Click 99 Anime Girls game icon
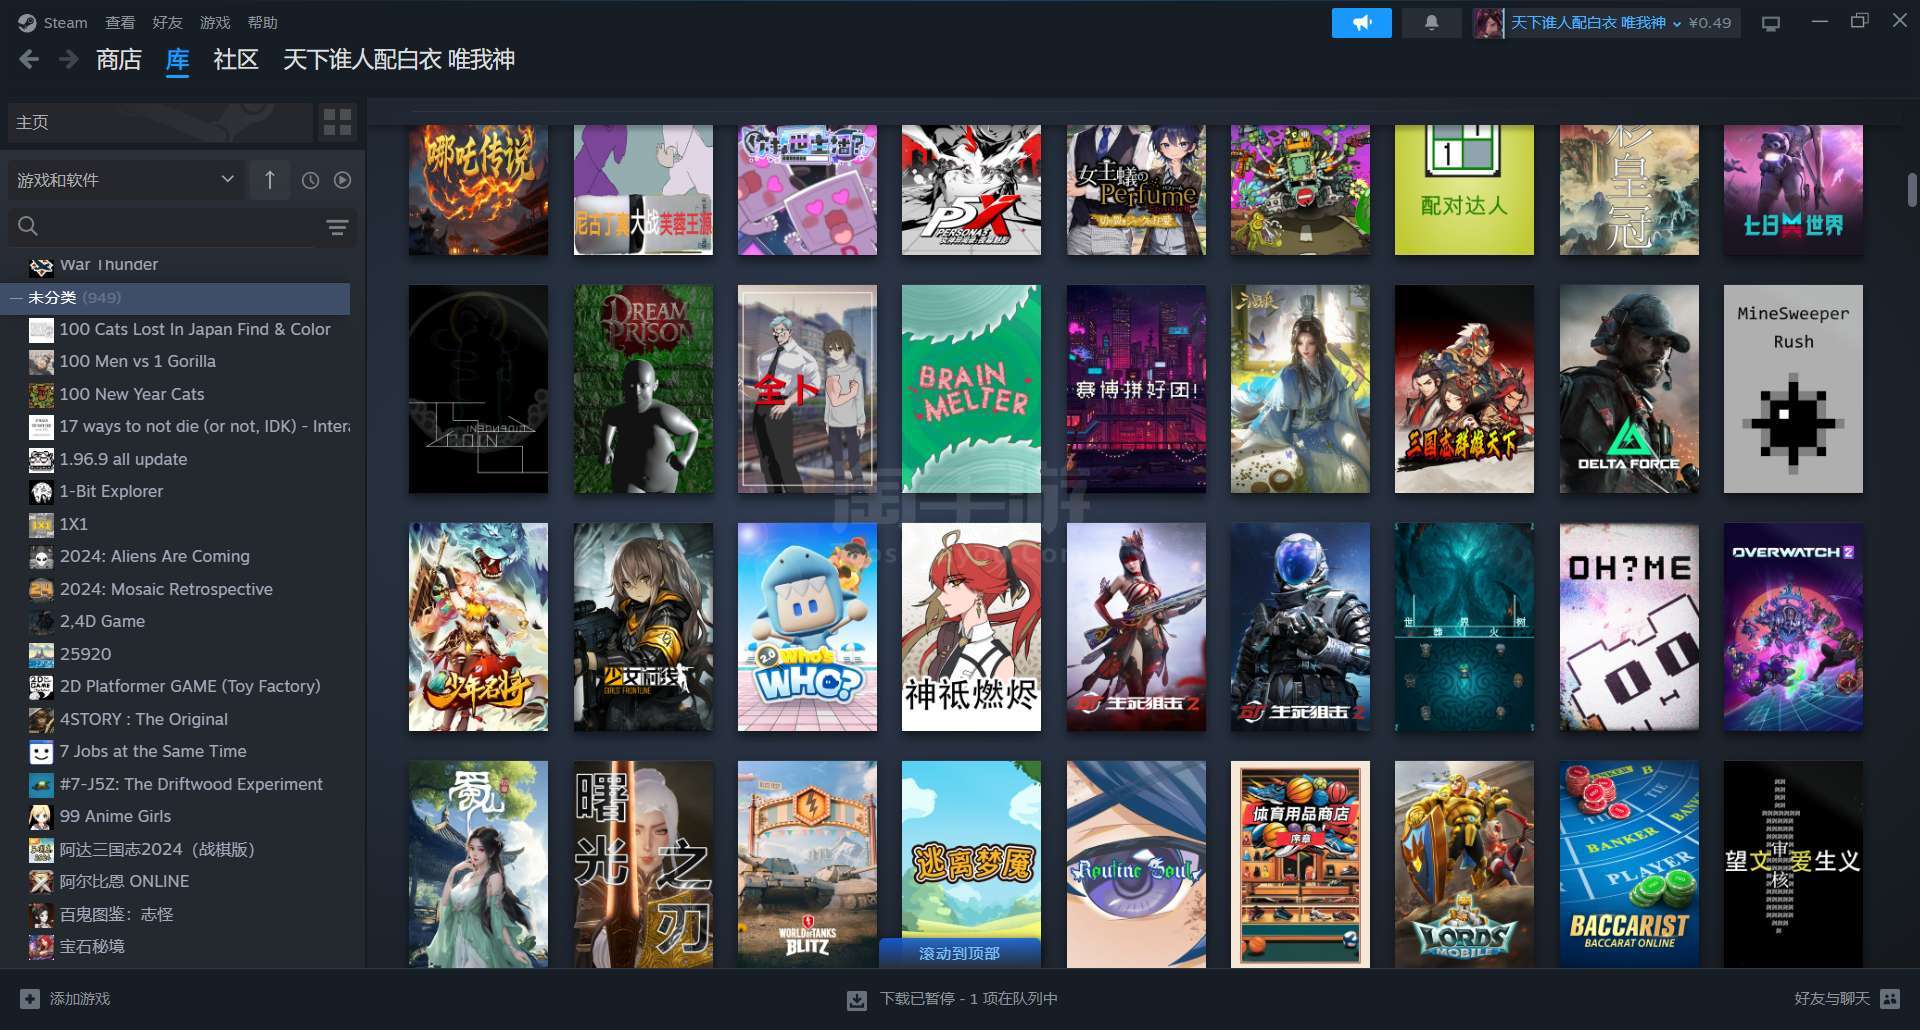1920x1030 pixels. pos(41,817)
